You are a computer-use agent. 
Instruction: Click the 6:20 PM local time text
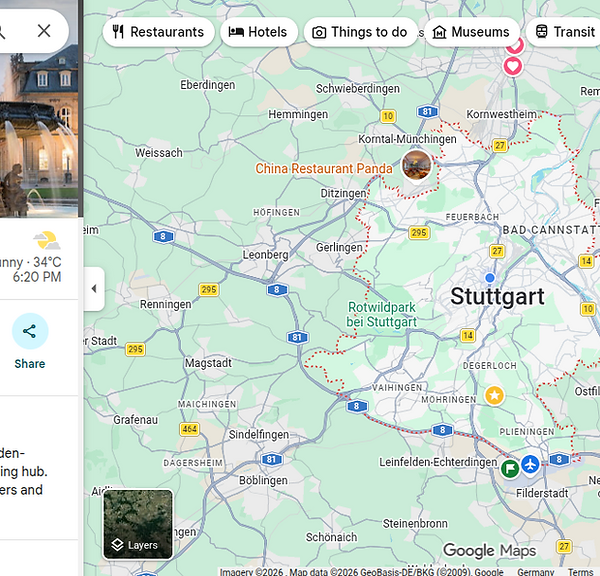[37, 277]
